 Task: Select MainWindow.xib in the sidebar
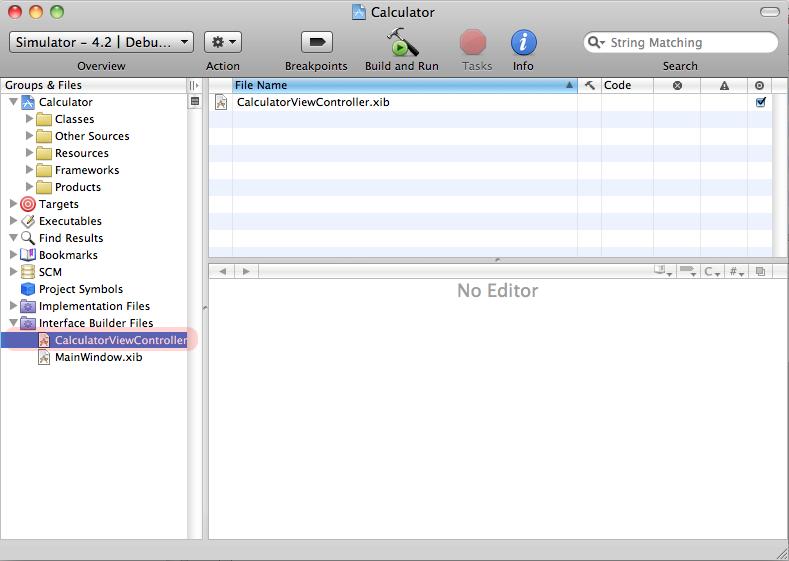99,357
